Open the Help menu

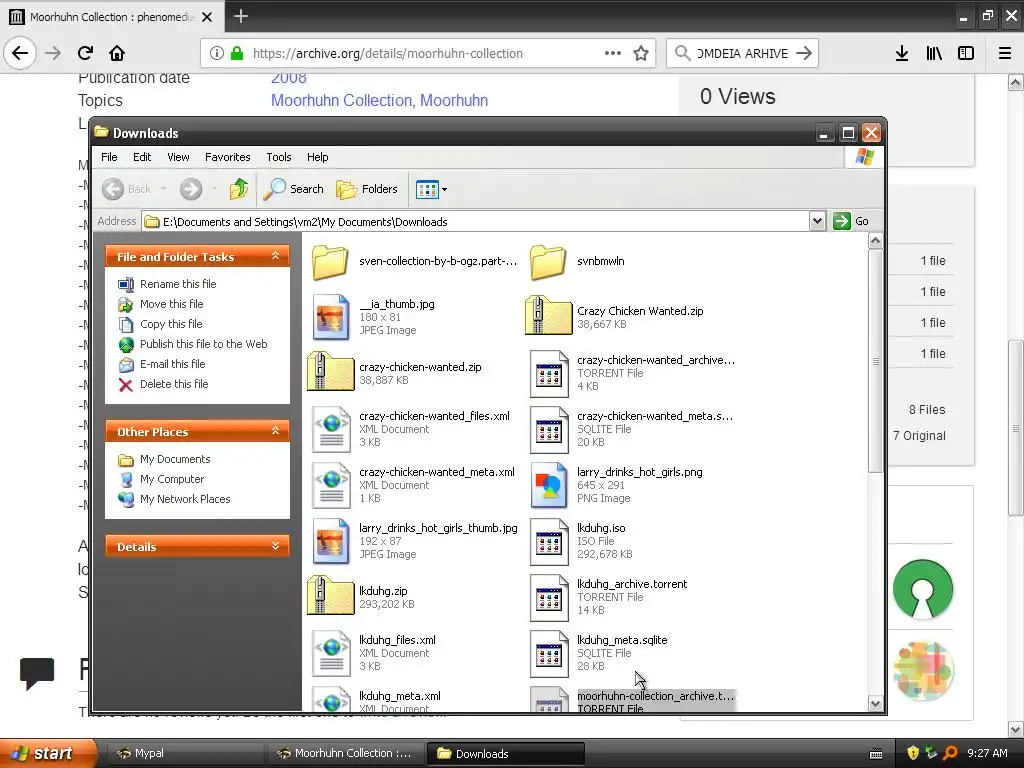pyautogui.click(x=317, y=157)
